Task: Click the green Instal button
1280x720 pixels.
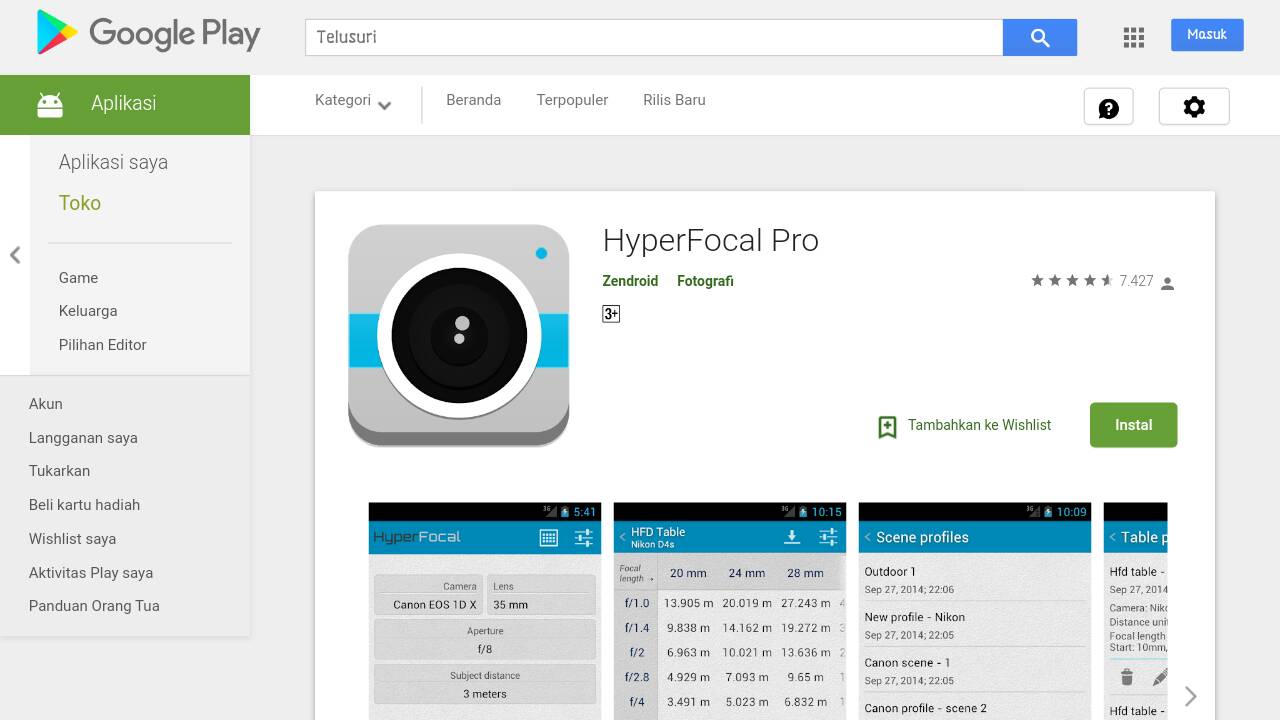Action: coord(1133,425)
